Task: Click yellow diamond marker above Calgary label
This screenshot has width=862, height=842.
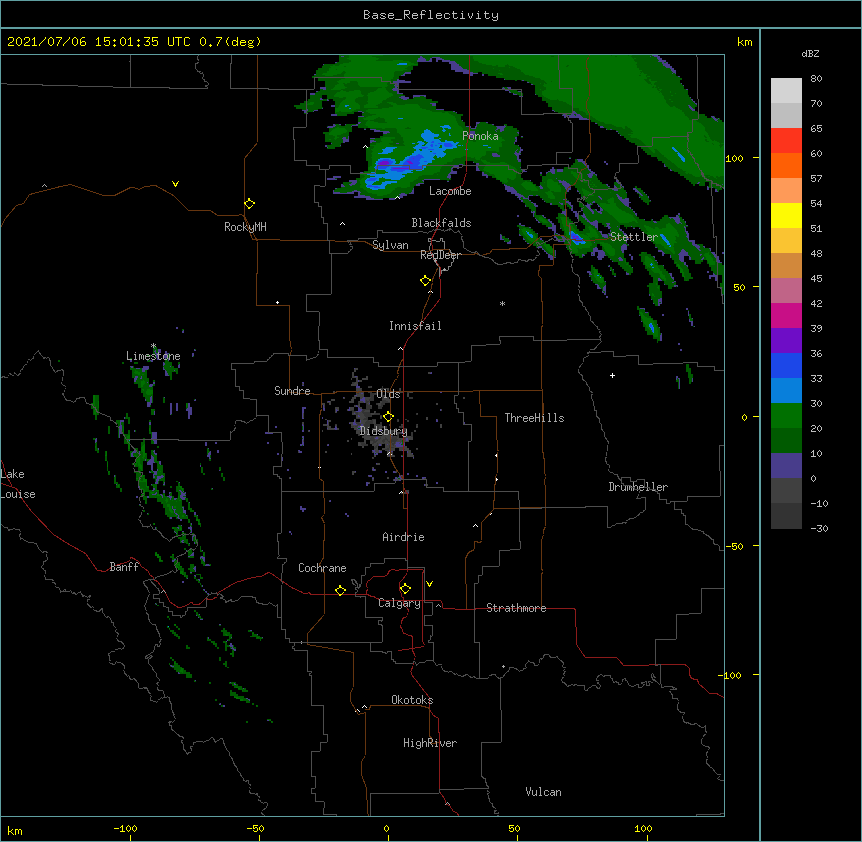Action: 405,589
